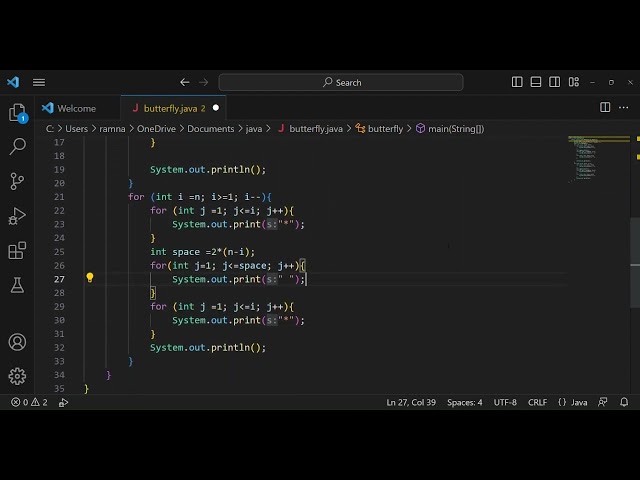Click the for loop on line 22

click(222, 211)
